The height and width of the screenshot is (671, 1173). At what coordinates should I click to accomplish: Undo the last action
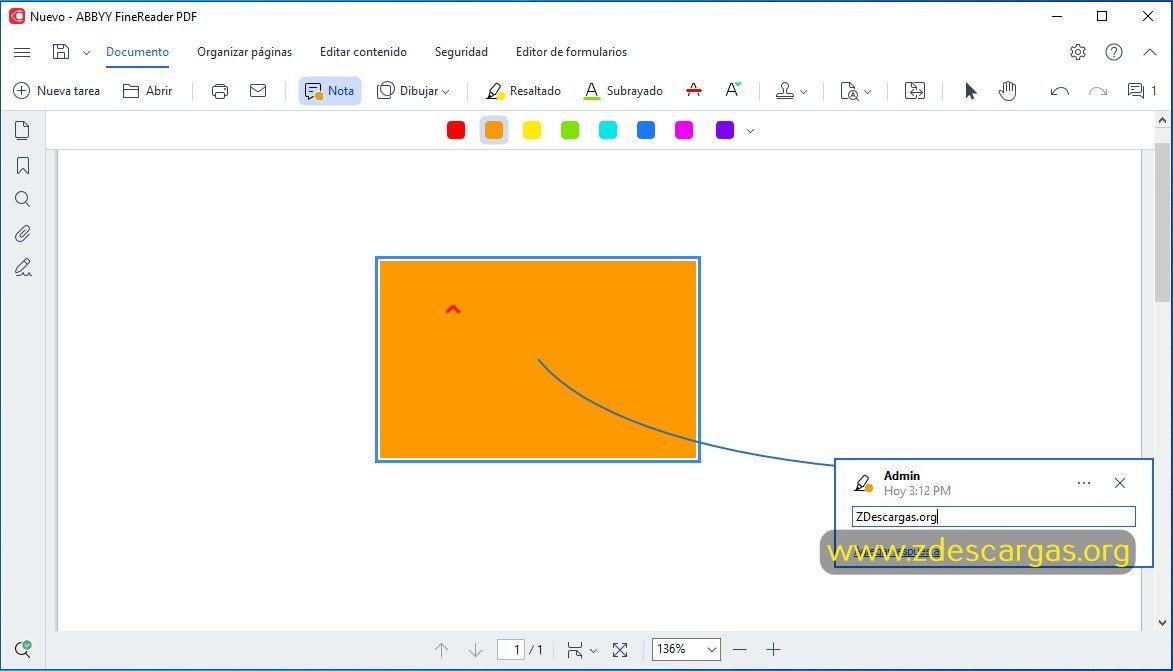pyautogui.click(x=1059, y=91)
